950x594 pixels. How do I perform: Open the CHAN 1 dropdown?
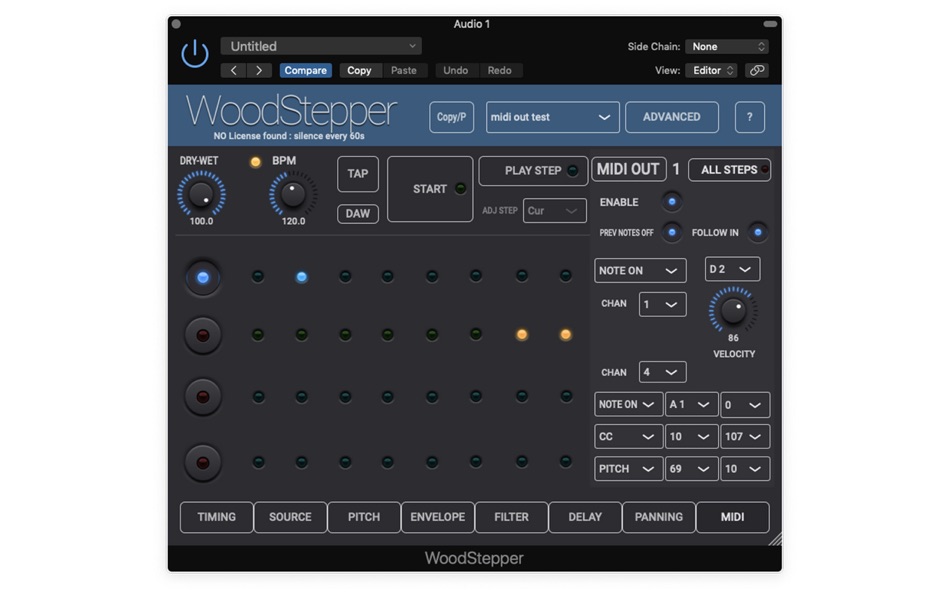coord(662,304)
